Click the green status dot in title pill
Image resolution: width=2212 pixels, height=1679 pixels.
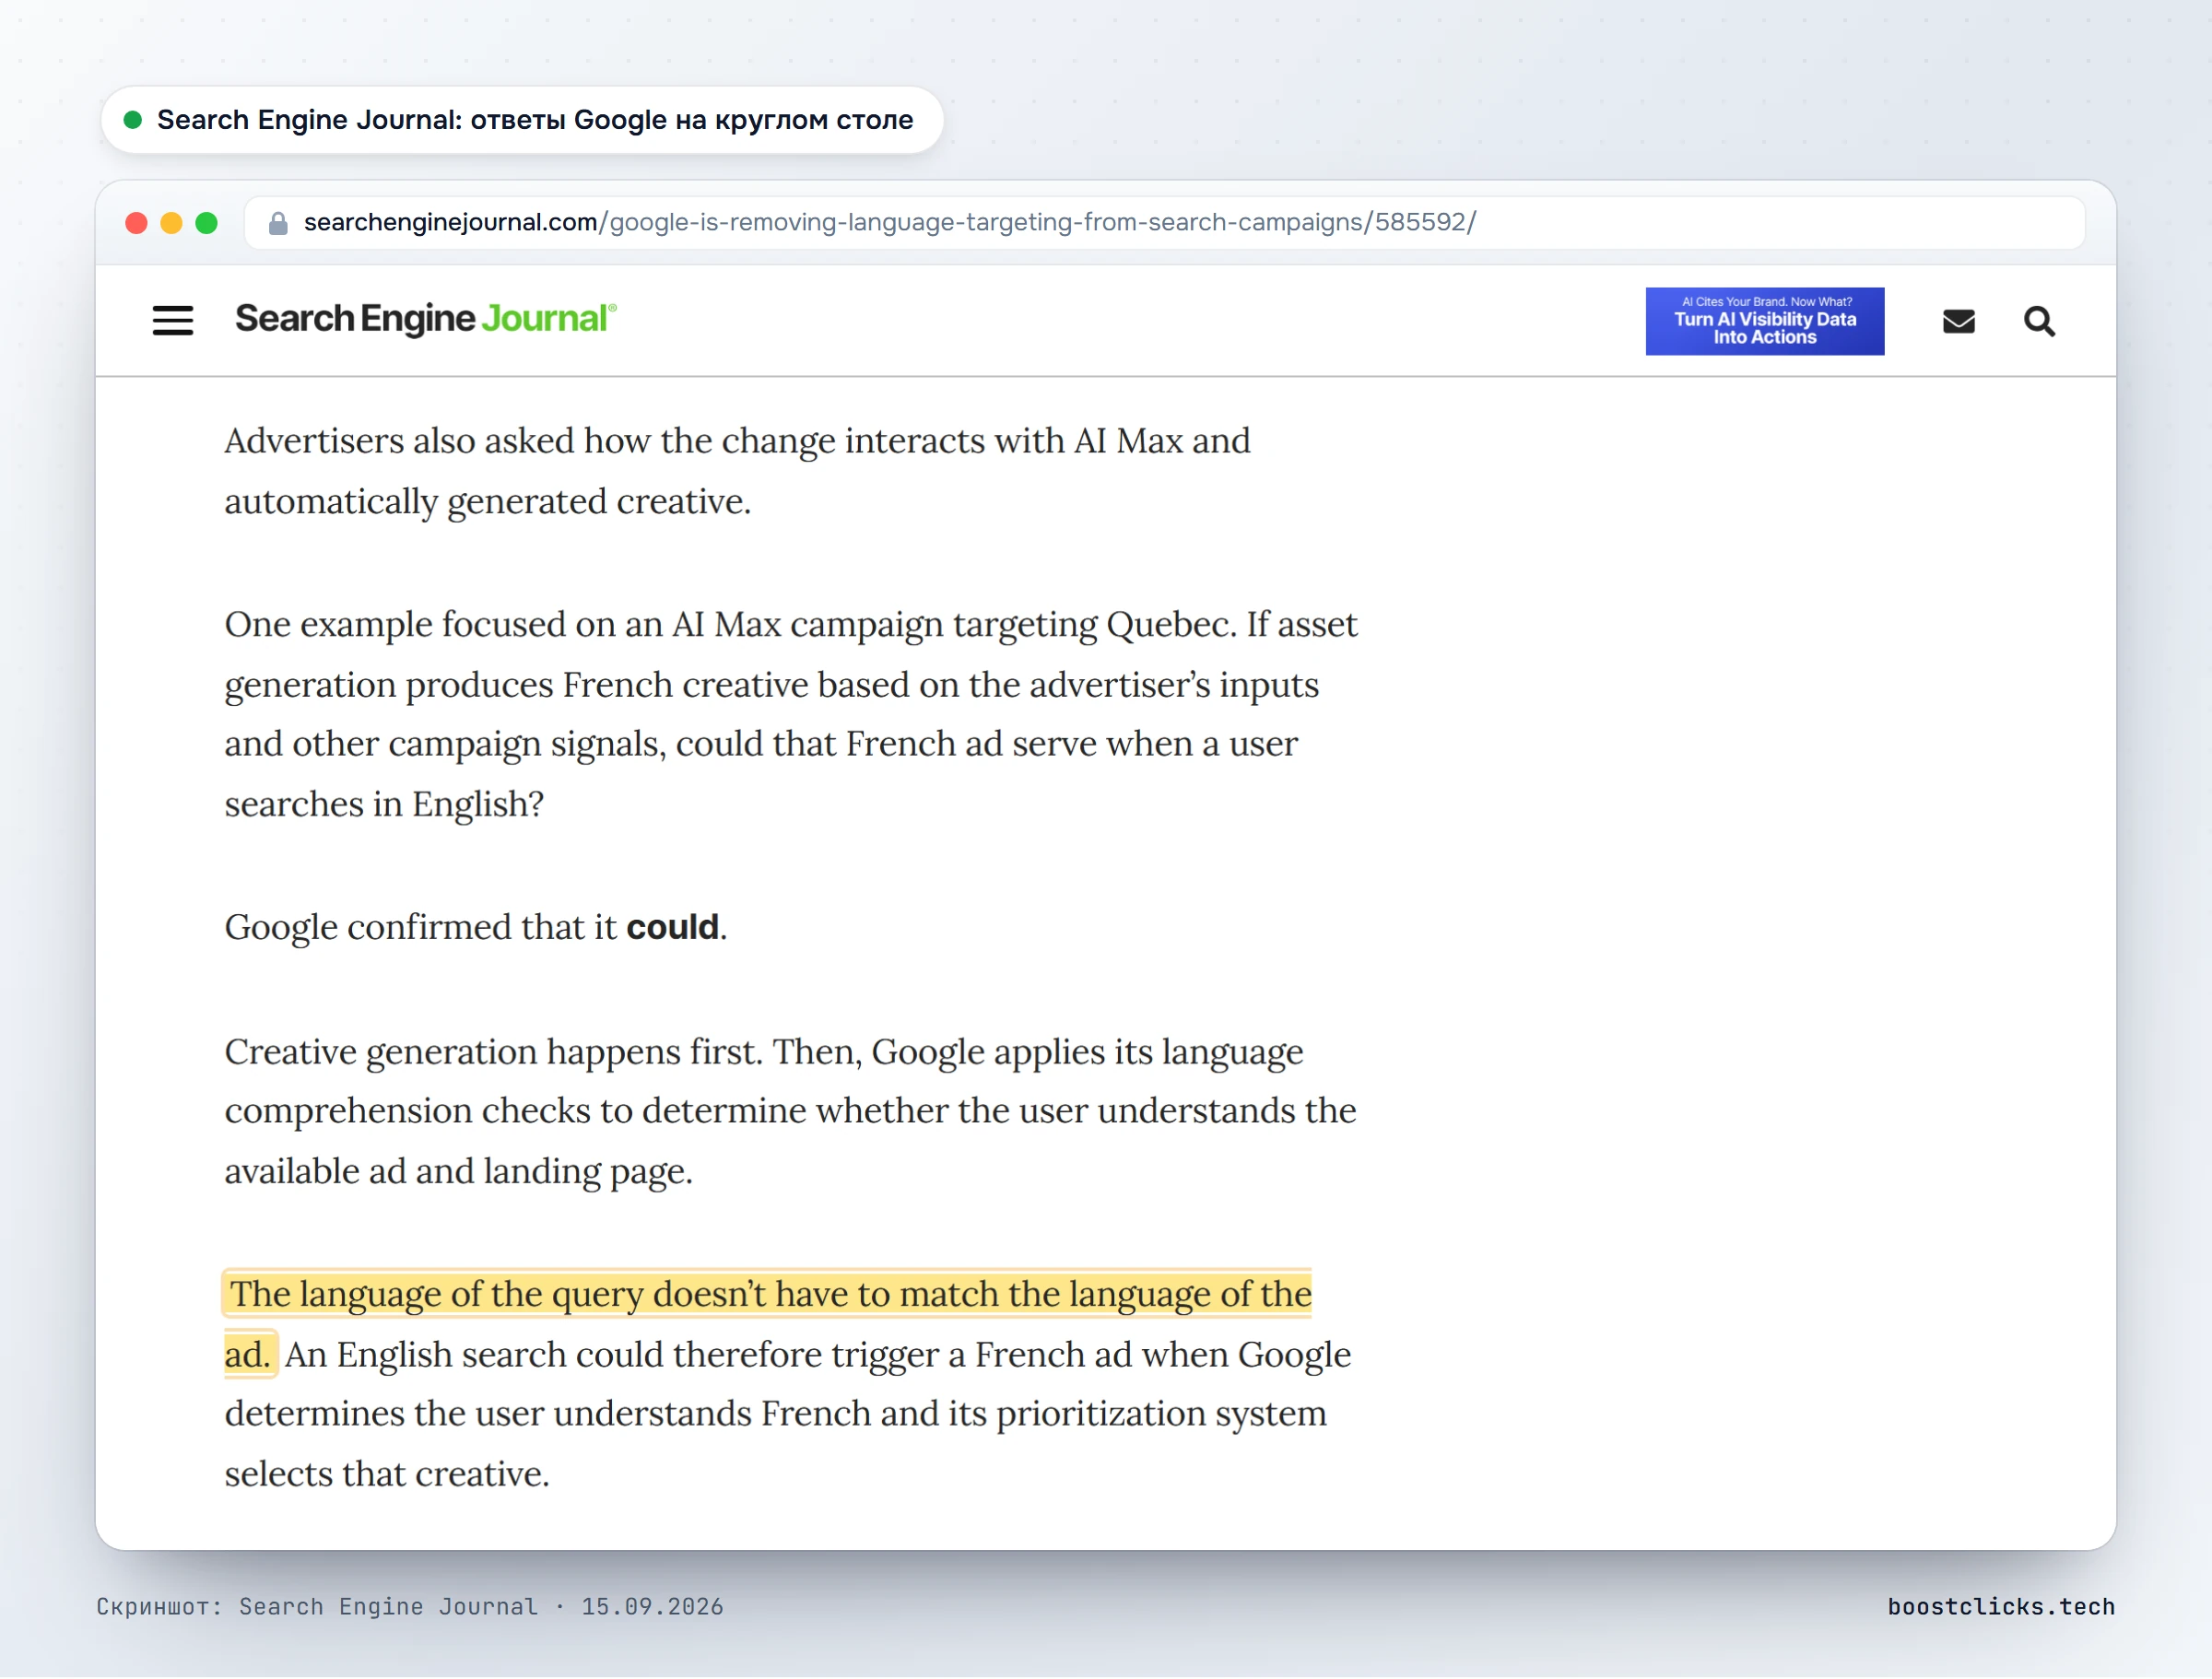click(132, 120)
